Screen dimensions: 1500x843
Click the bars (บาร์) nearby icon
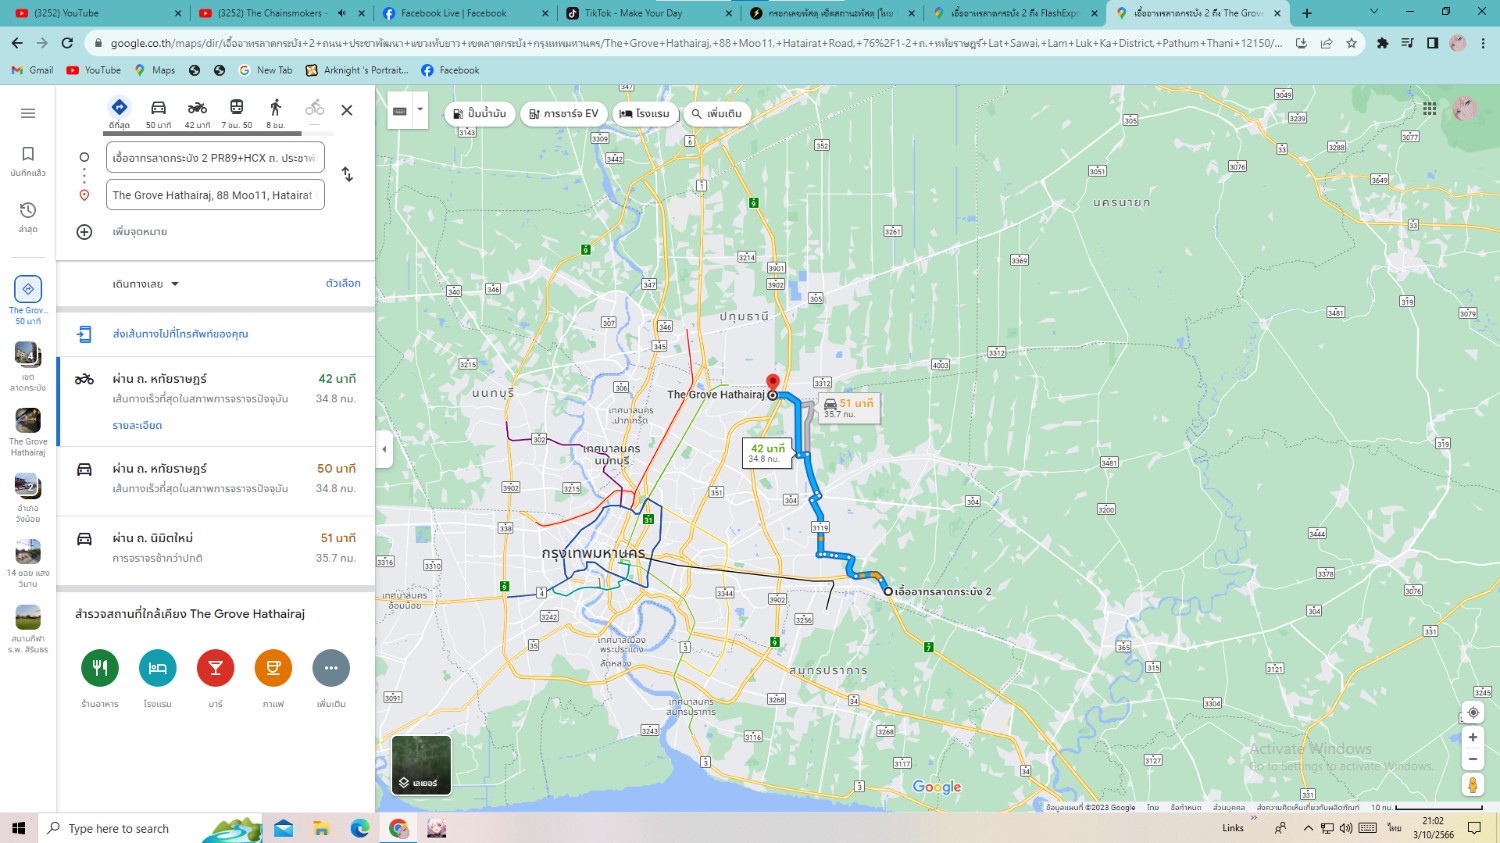tap(216, 668)
